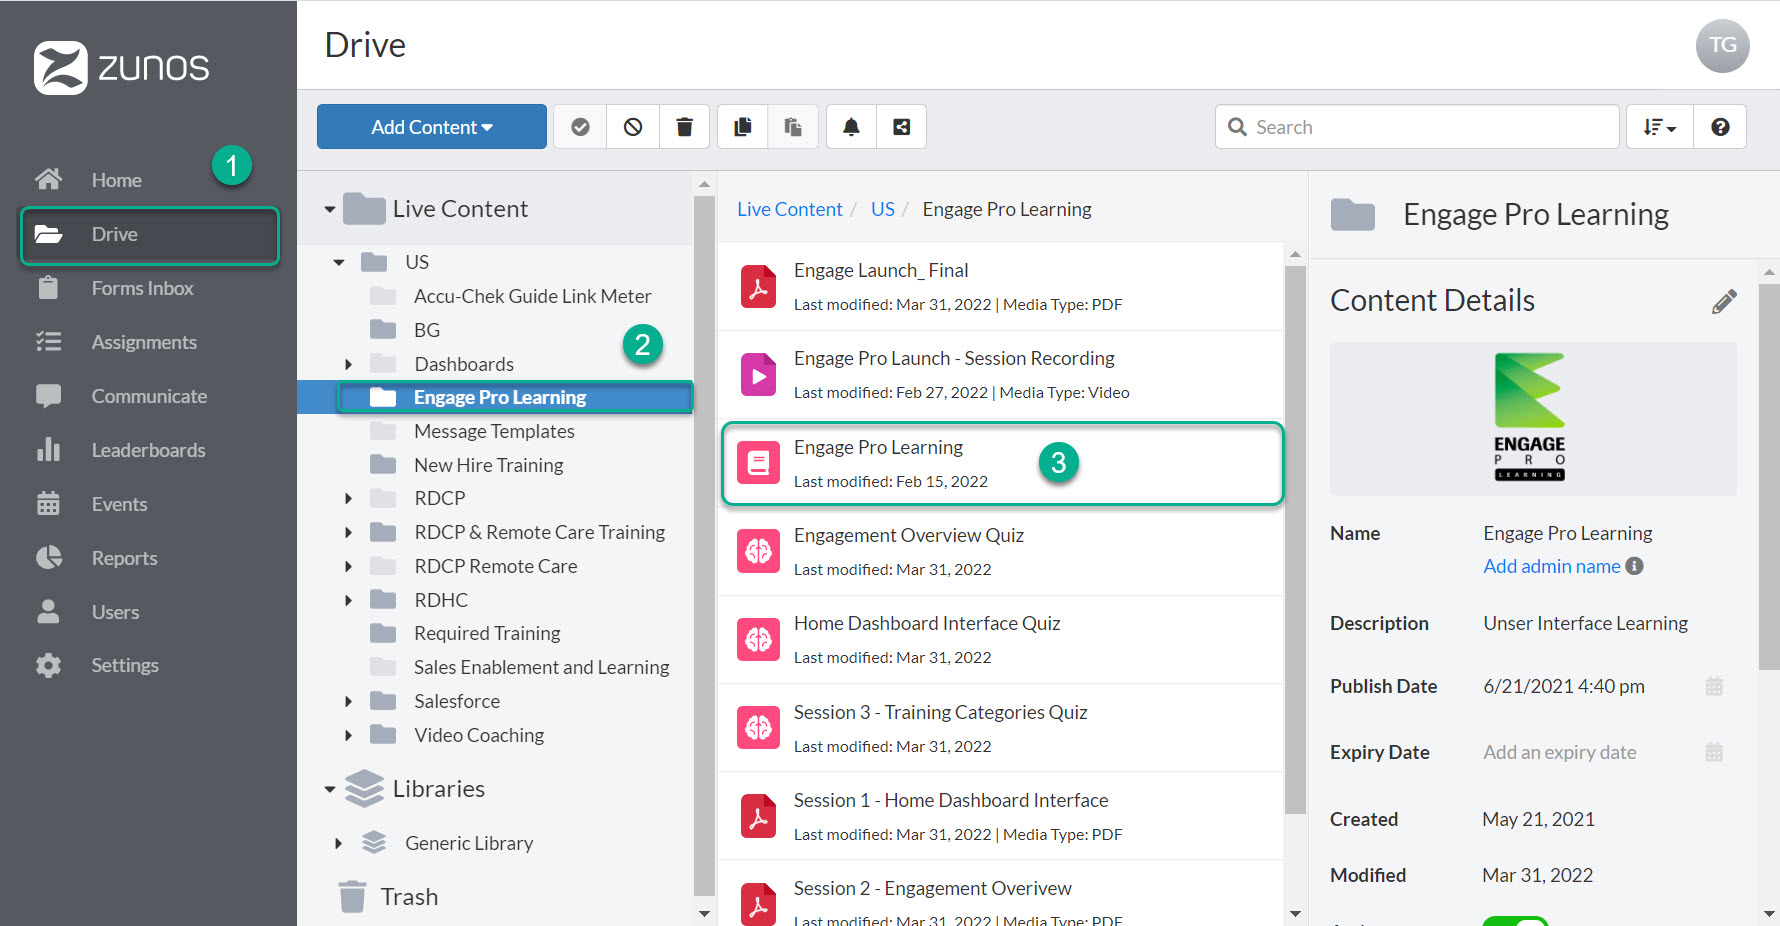
Task: Open the Publish Date calendar icon
Action: point(1714,686)
